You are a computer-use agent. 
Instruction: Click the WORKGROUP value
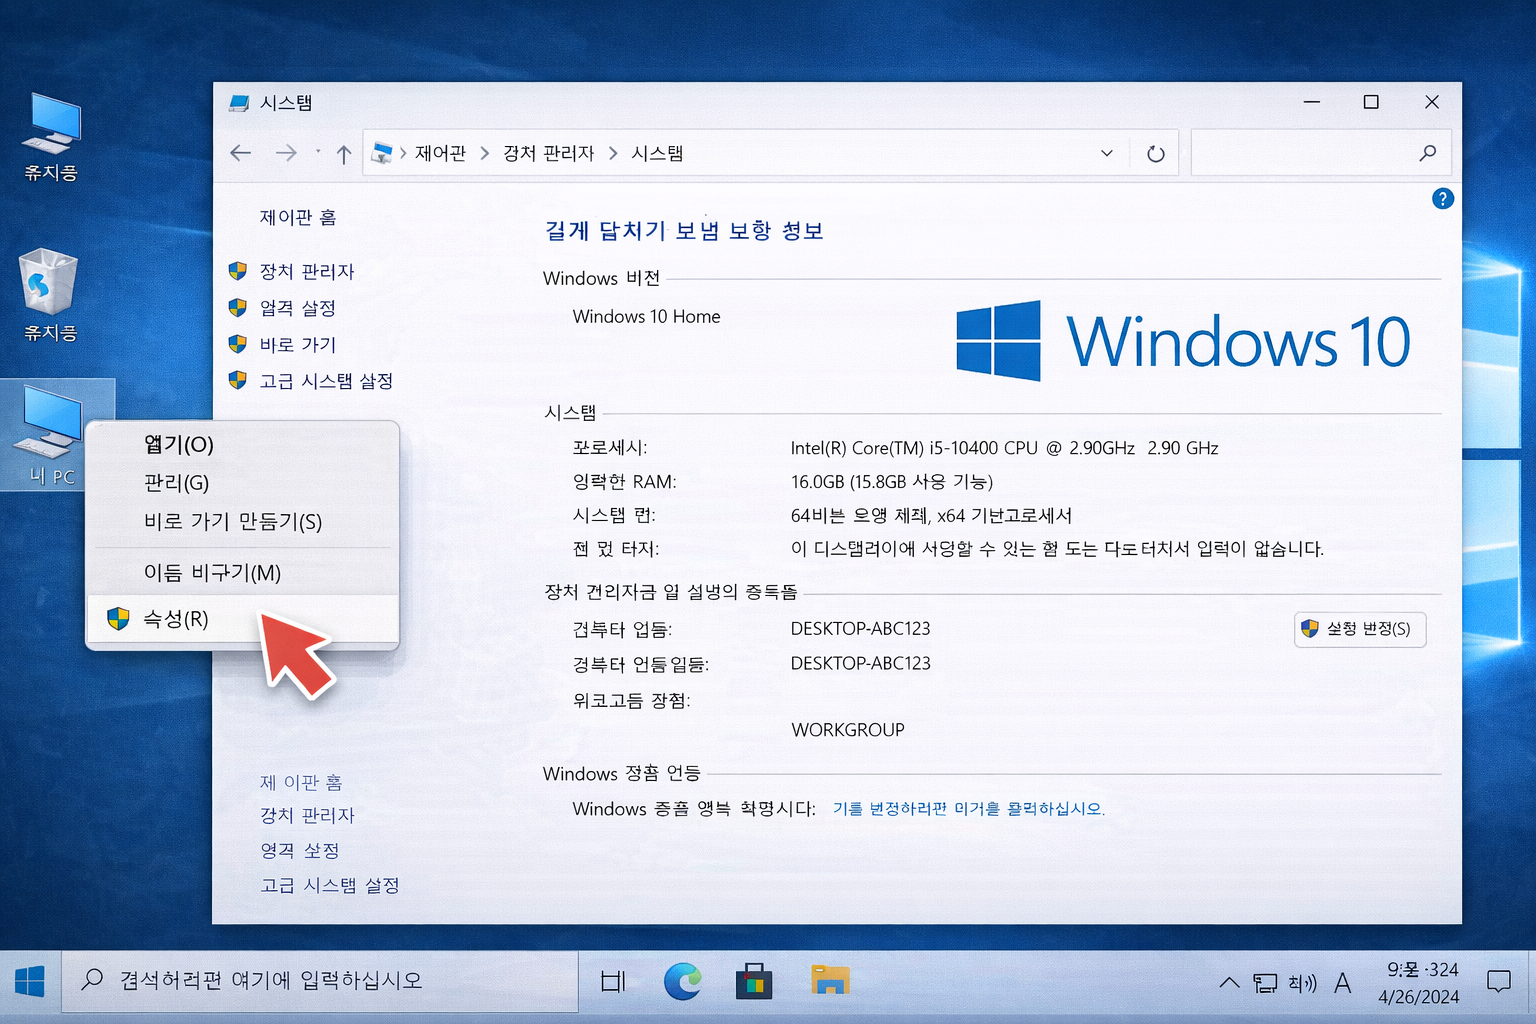pyautogui.click(x=848, y=730)
